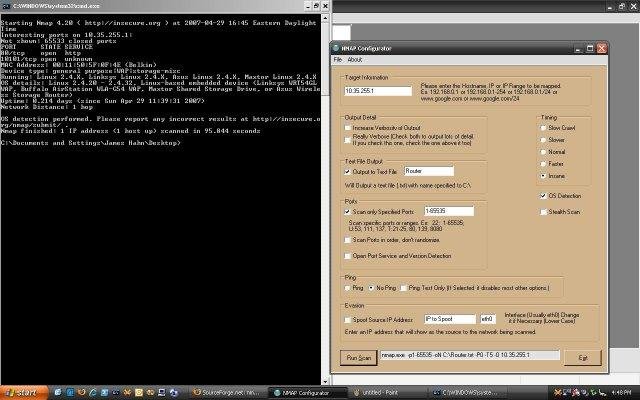Enable the Really Verbose checkbox
This screenshot has width=640, height=400.
pyautogui.click(x=348, y=140)
